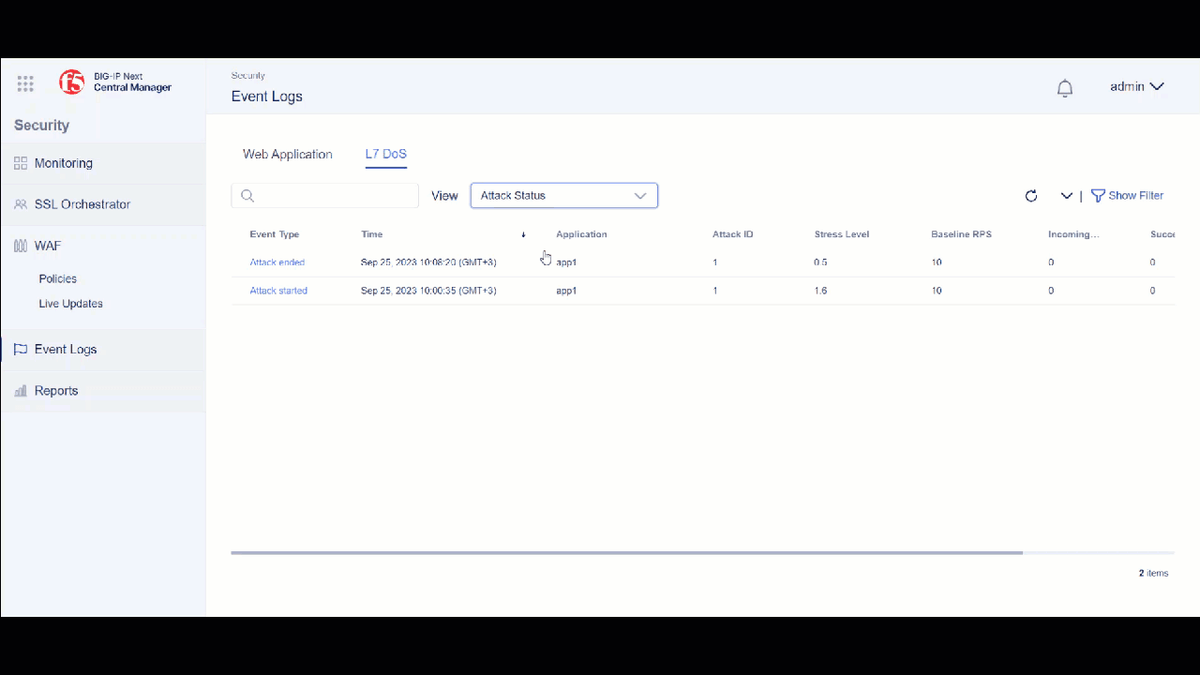
Task: Click the search magnifier icon
Action: (248, 196)
